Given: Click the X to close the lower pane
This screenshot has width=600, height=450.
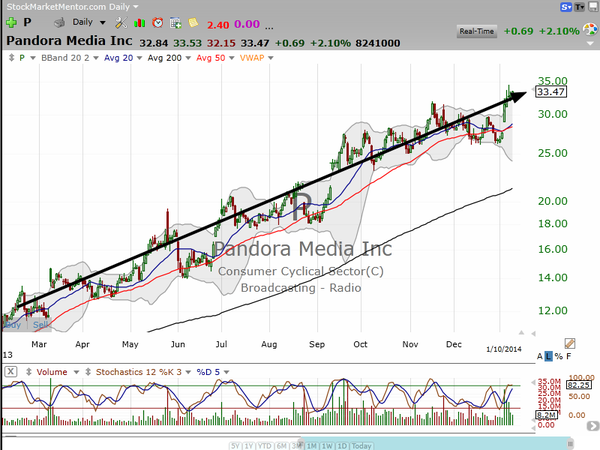Looking at the screenshot, I should click(x=11, y=372).
